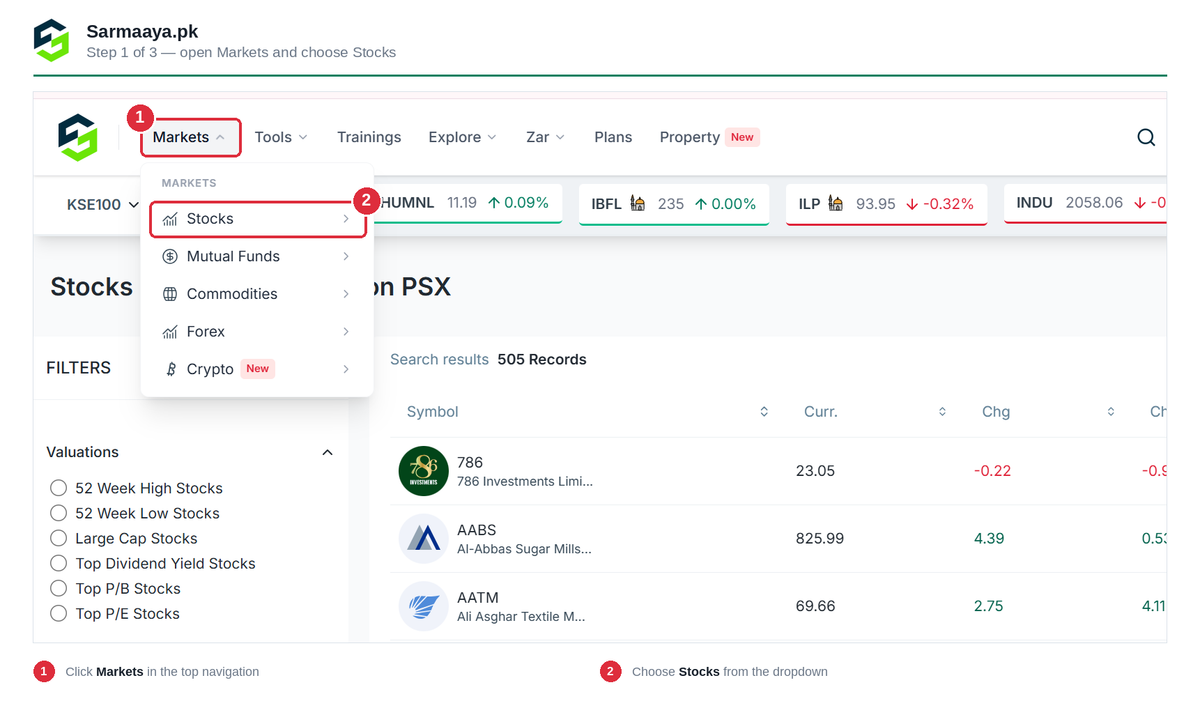Choose Mutual Funds from Markets menu

(x=258, y=256)
